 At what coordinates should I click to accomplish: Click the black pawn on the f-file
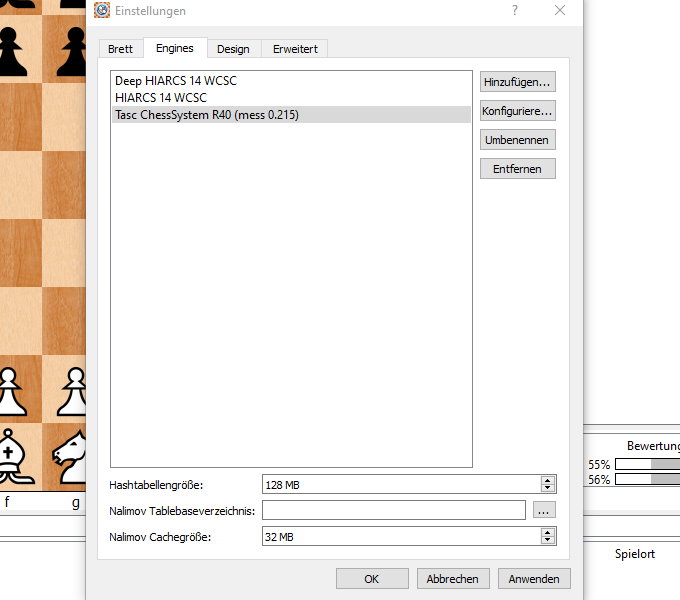pyautogui.click(x=12, y=52)
